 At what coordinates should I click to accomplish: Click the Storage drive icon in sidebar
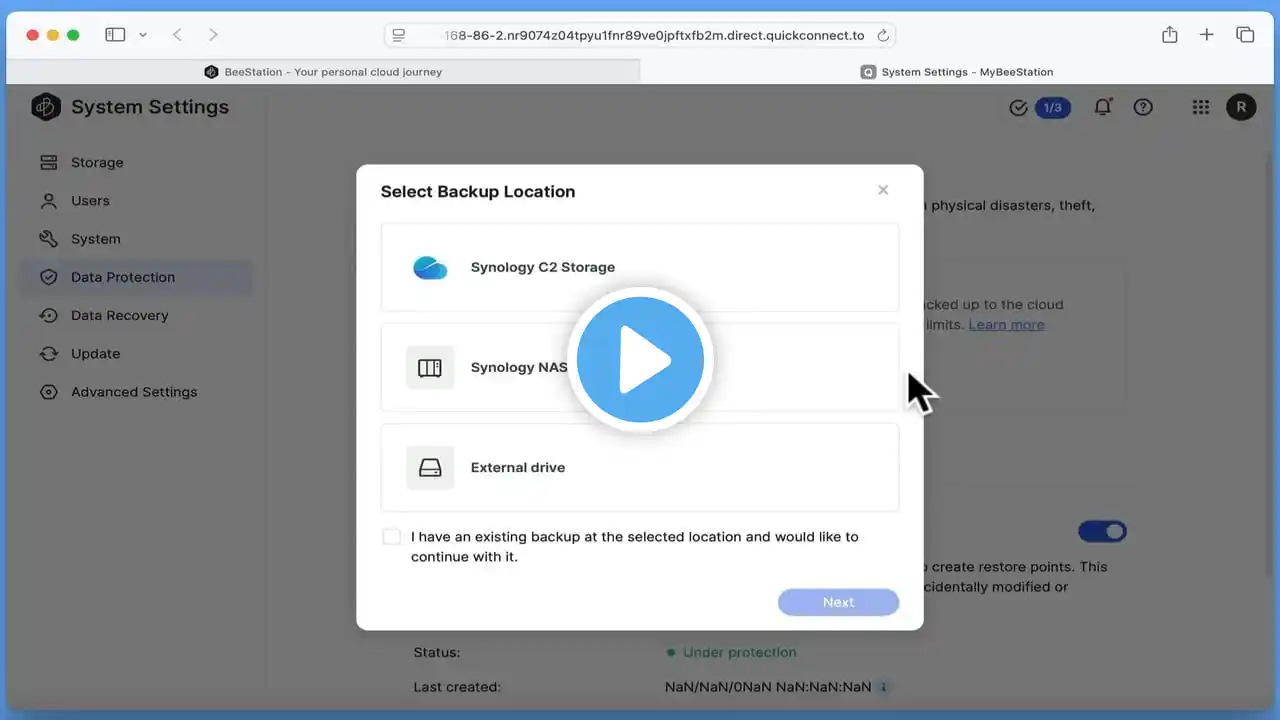pyautogui.click(x=48, y=163)
